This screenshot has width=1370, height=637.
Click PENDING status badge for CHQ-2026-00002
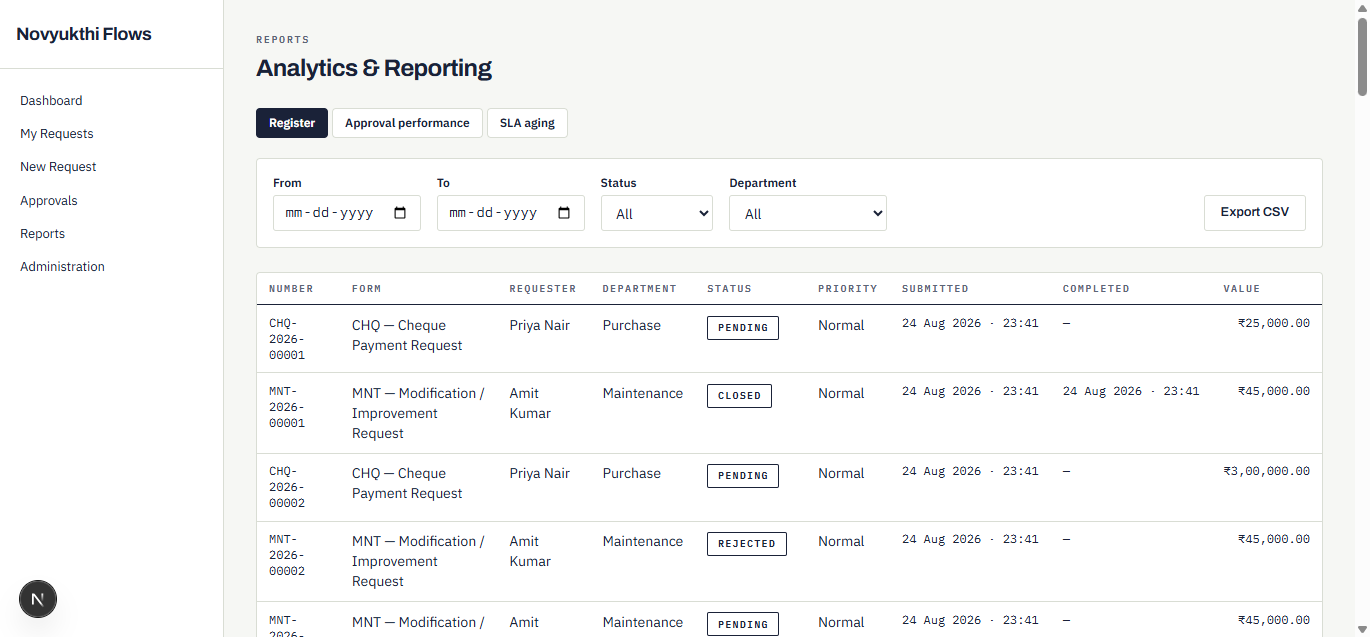click(743, 476)
